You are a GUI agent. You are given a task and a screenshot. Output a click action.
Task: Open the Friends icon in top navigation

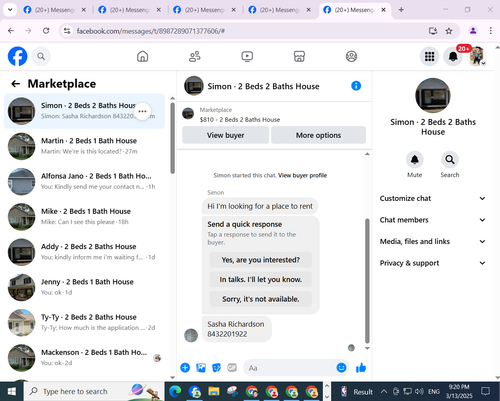pyautogui.click(x=195, y=56)
